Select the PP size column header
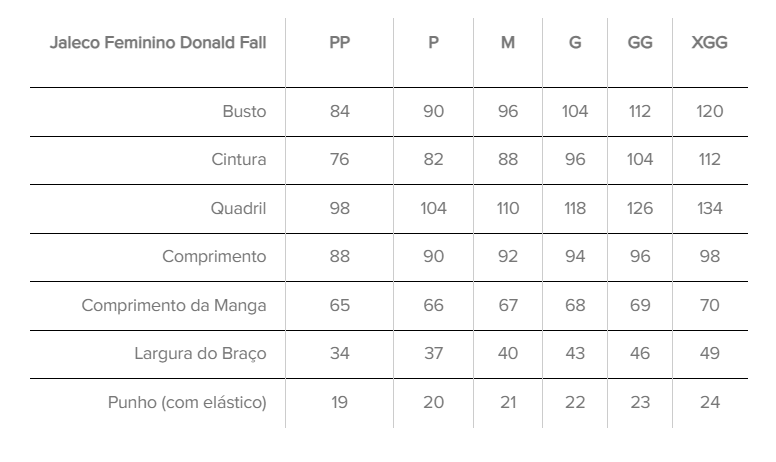 coord(340,43)
